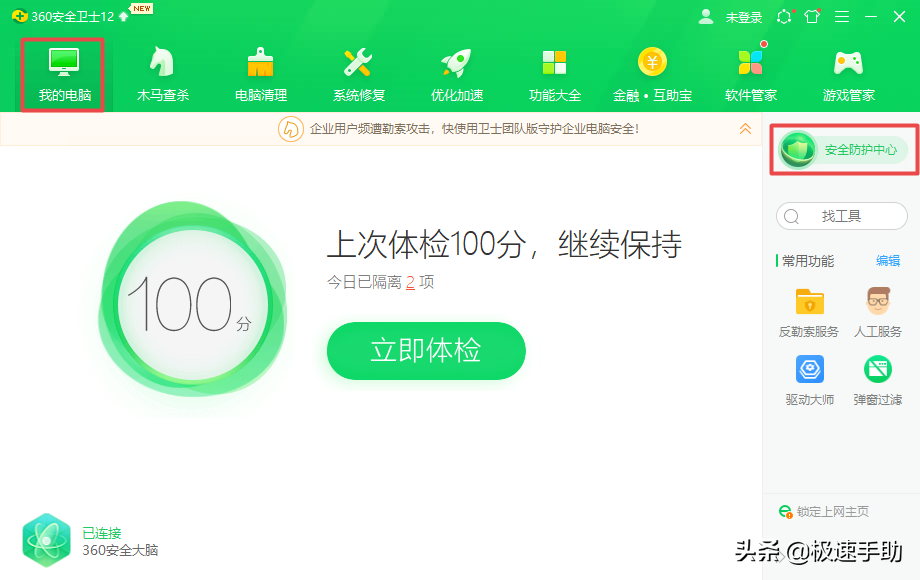The image size is (920, 580).
Task: Open the 360安全大脑 hexagon icon
Action: 46,540
